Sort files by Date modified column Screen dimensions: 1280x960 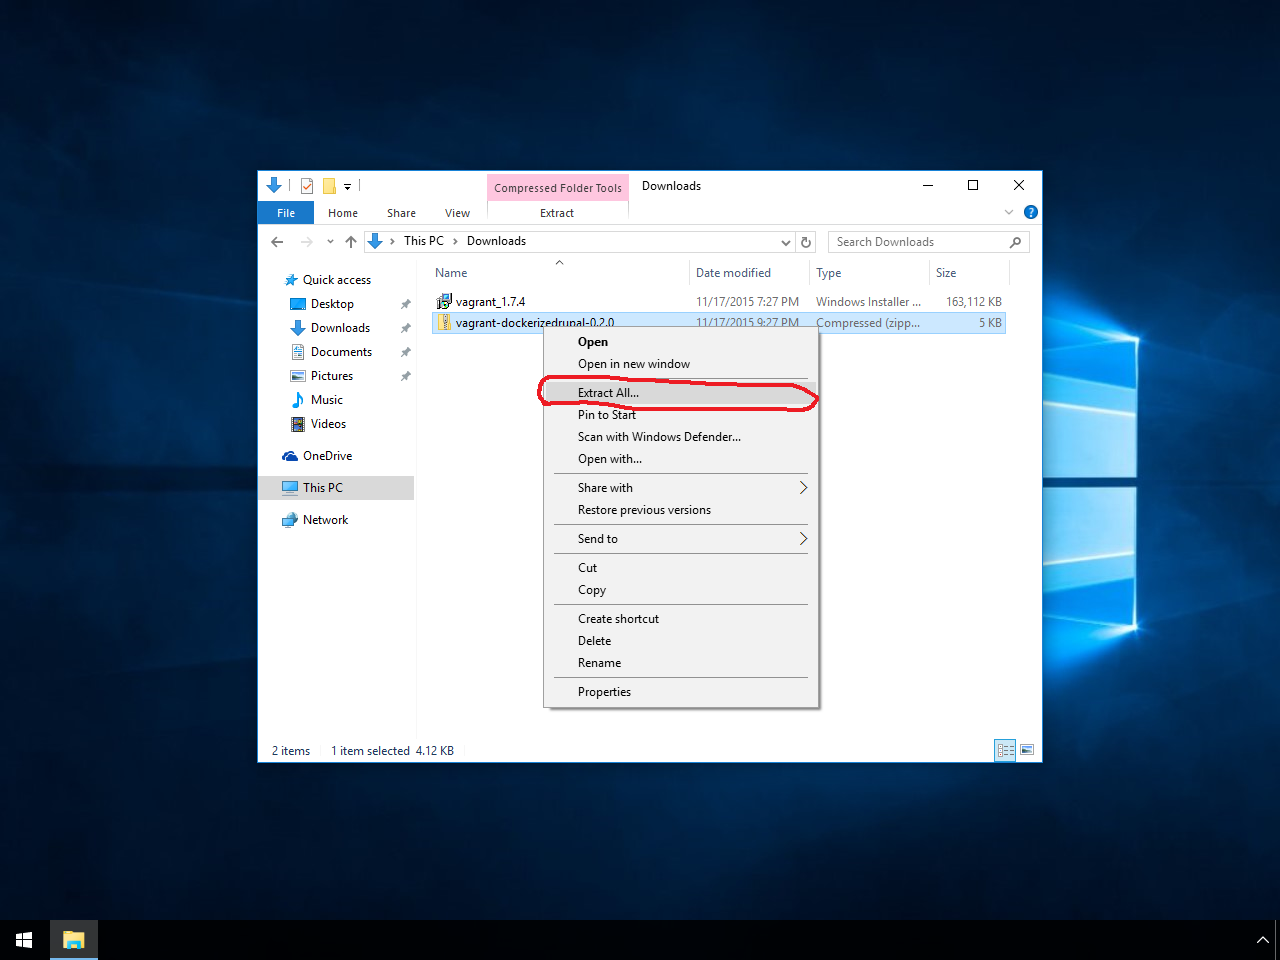point(733,273)
